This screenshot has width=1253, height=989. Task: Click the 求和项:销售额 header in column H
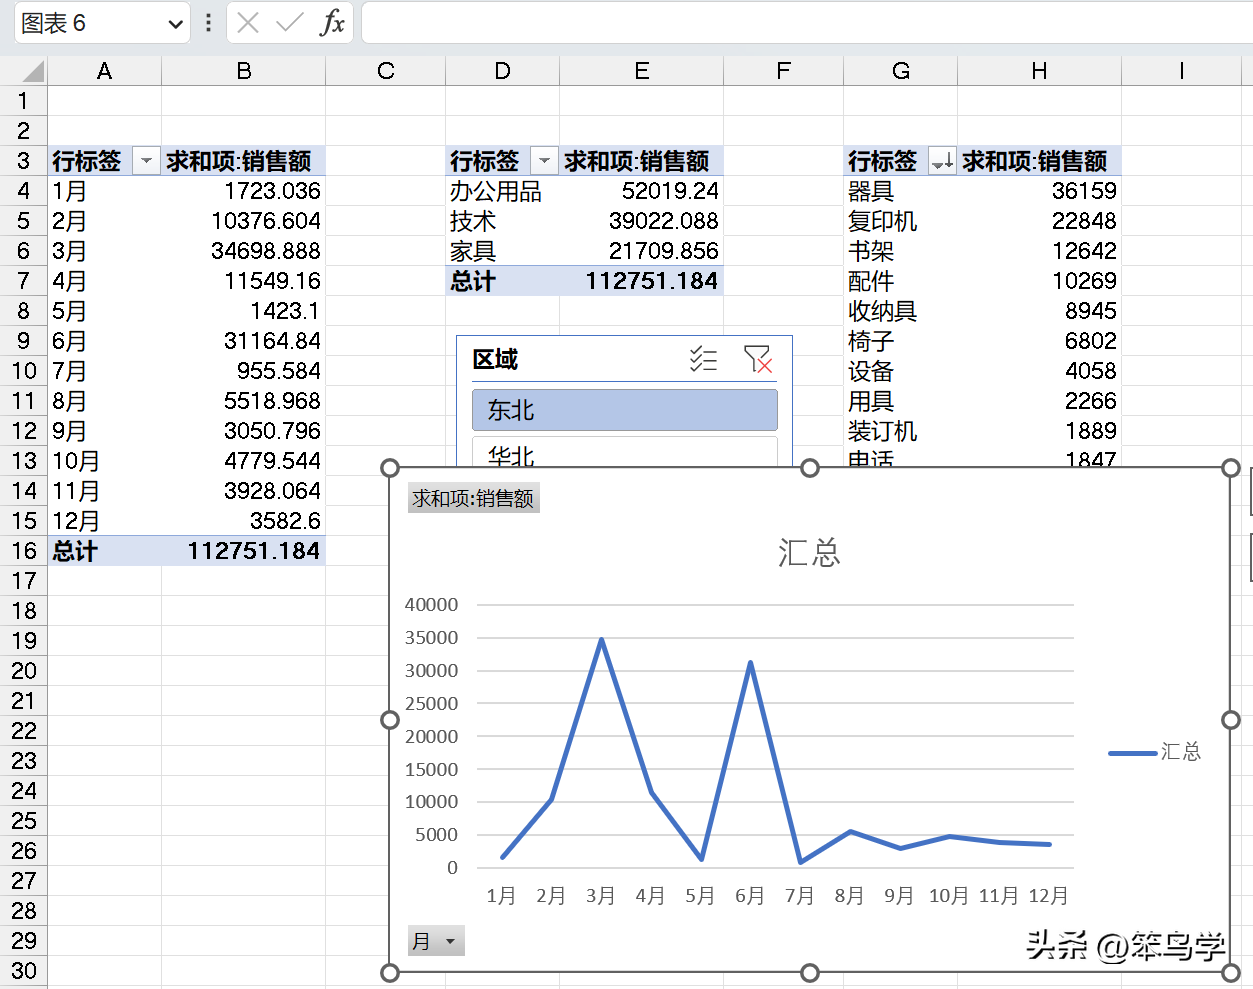1039,161
